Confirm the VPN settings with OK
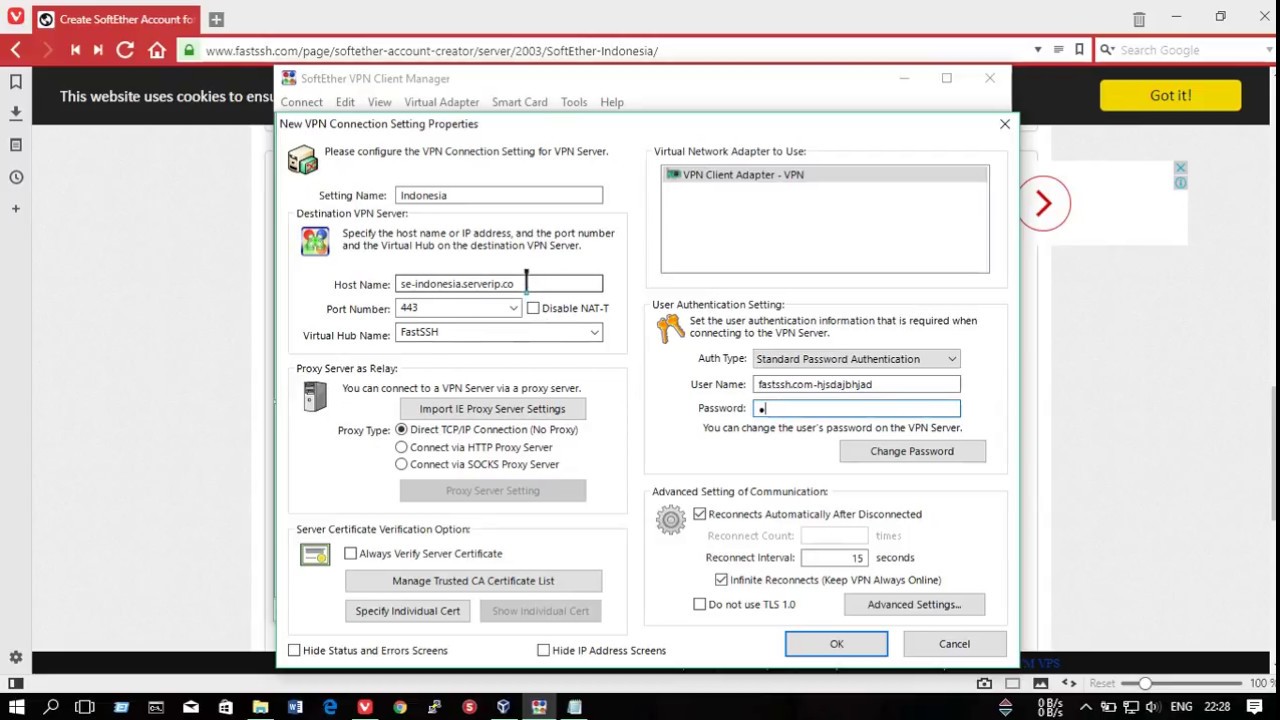 [x=836, y=644]
